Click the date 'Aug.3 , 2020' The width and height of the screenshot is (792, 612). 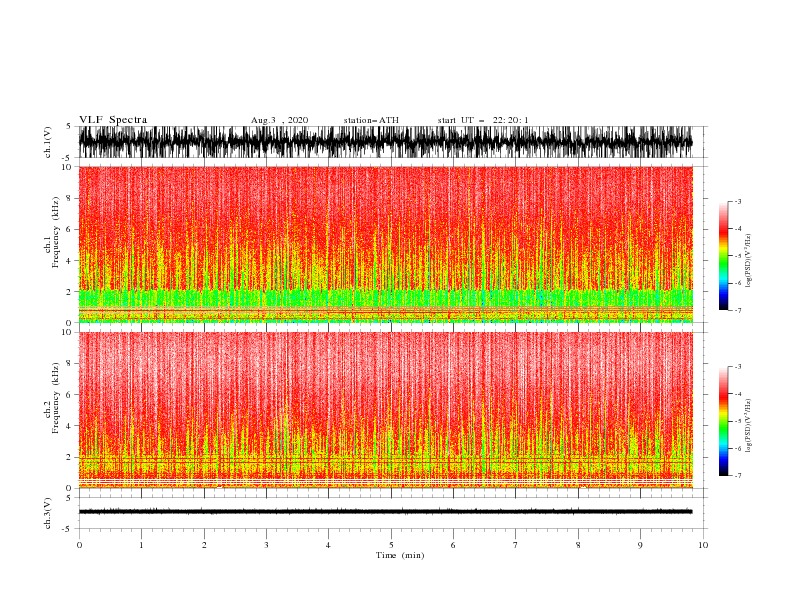(x=279, y=120)
